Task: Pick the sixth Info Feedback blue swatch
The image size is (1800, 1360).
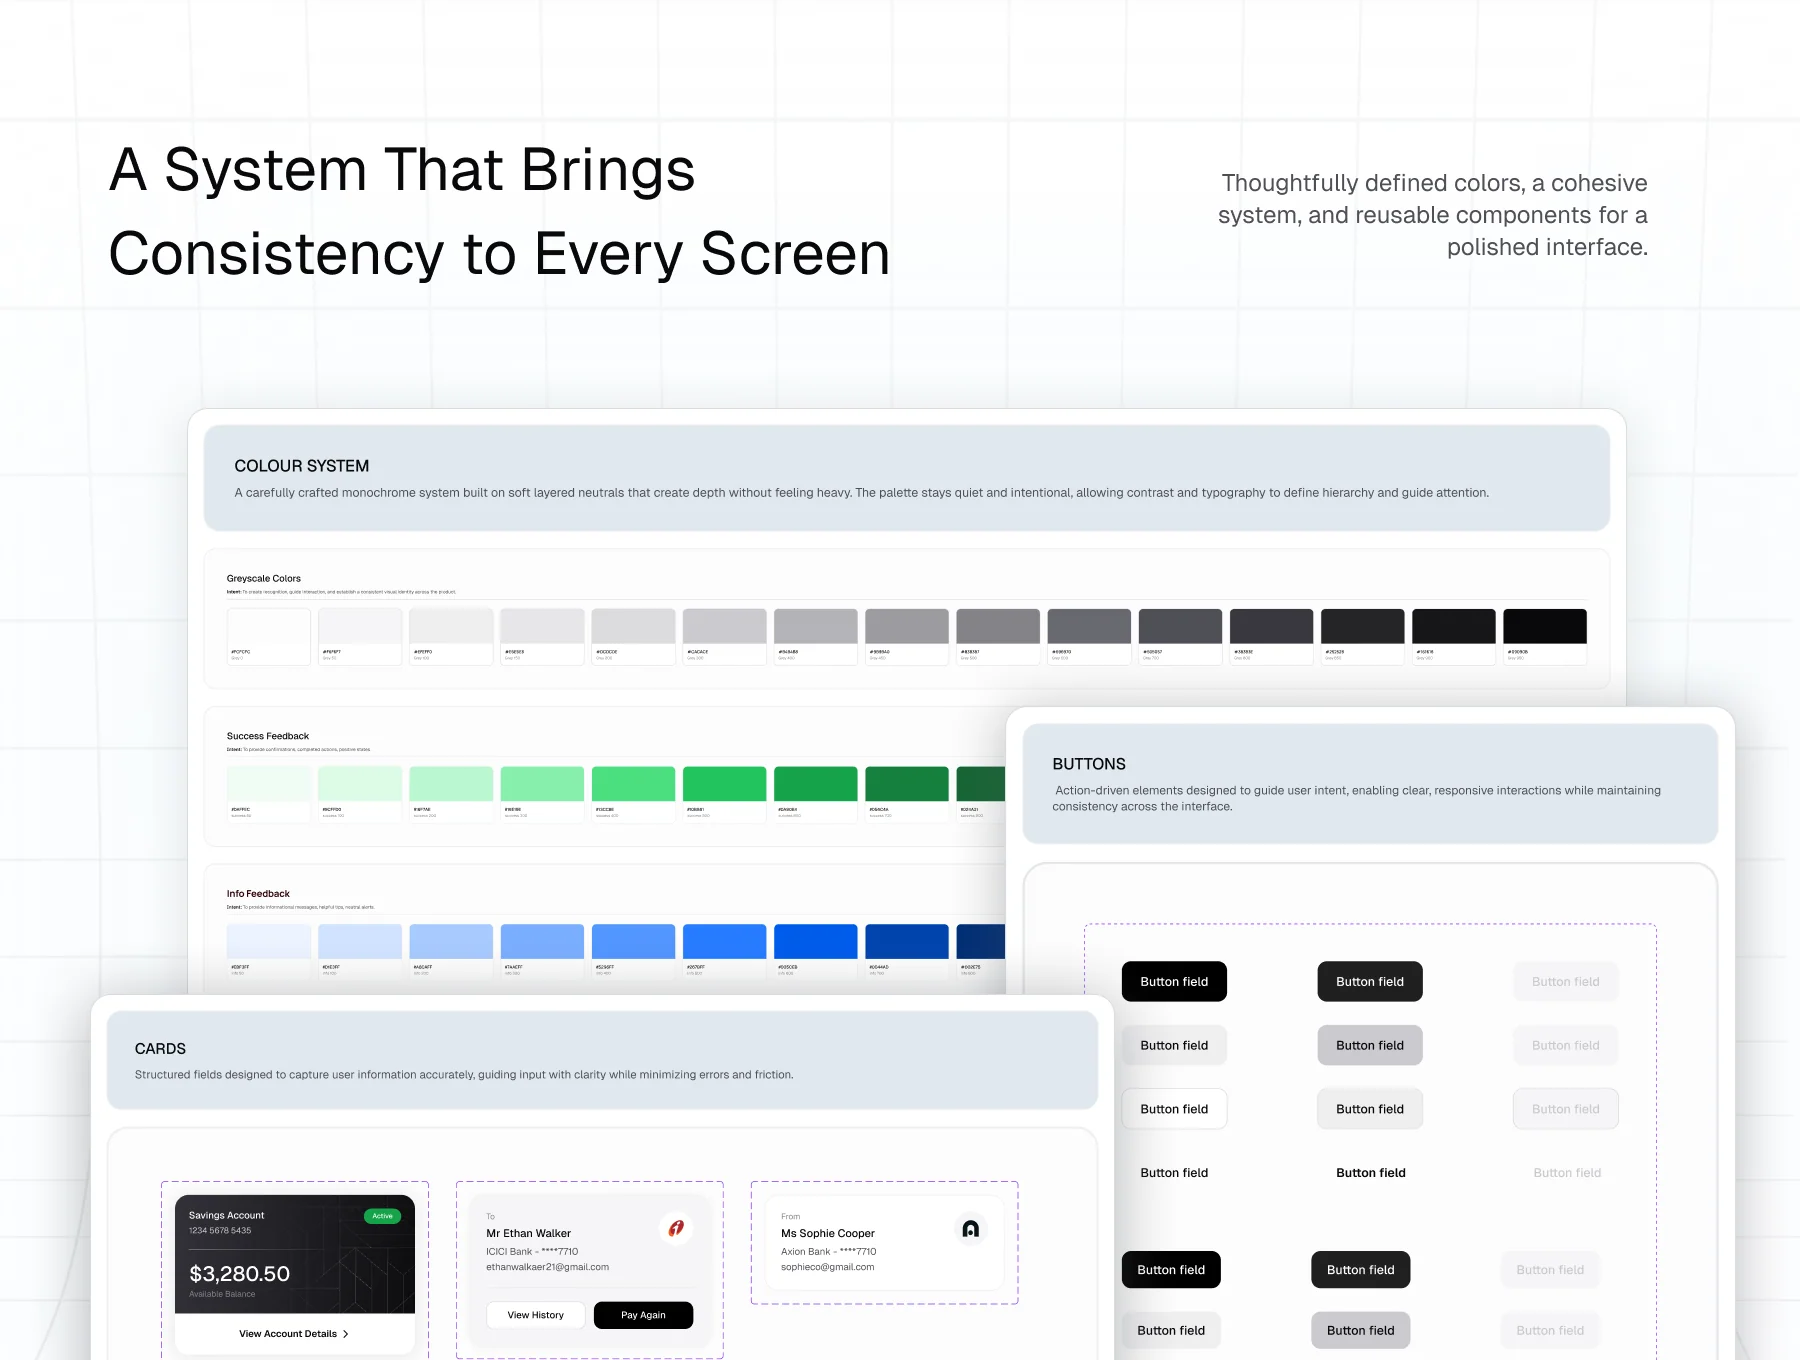Action: [x=725, y=952]
